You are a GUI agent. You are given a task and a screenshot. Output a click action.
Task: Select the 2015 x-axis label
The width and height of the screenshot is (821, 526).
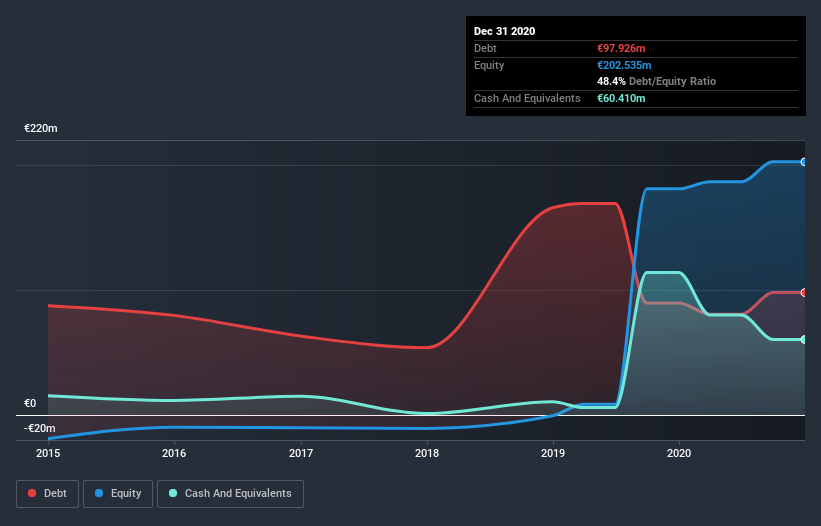[48, 453]
